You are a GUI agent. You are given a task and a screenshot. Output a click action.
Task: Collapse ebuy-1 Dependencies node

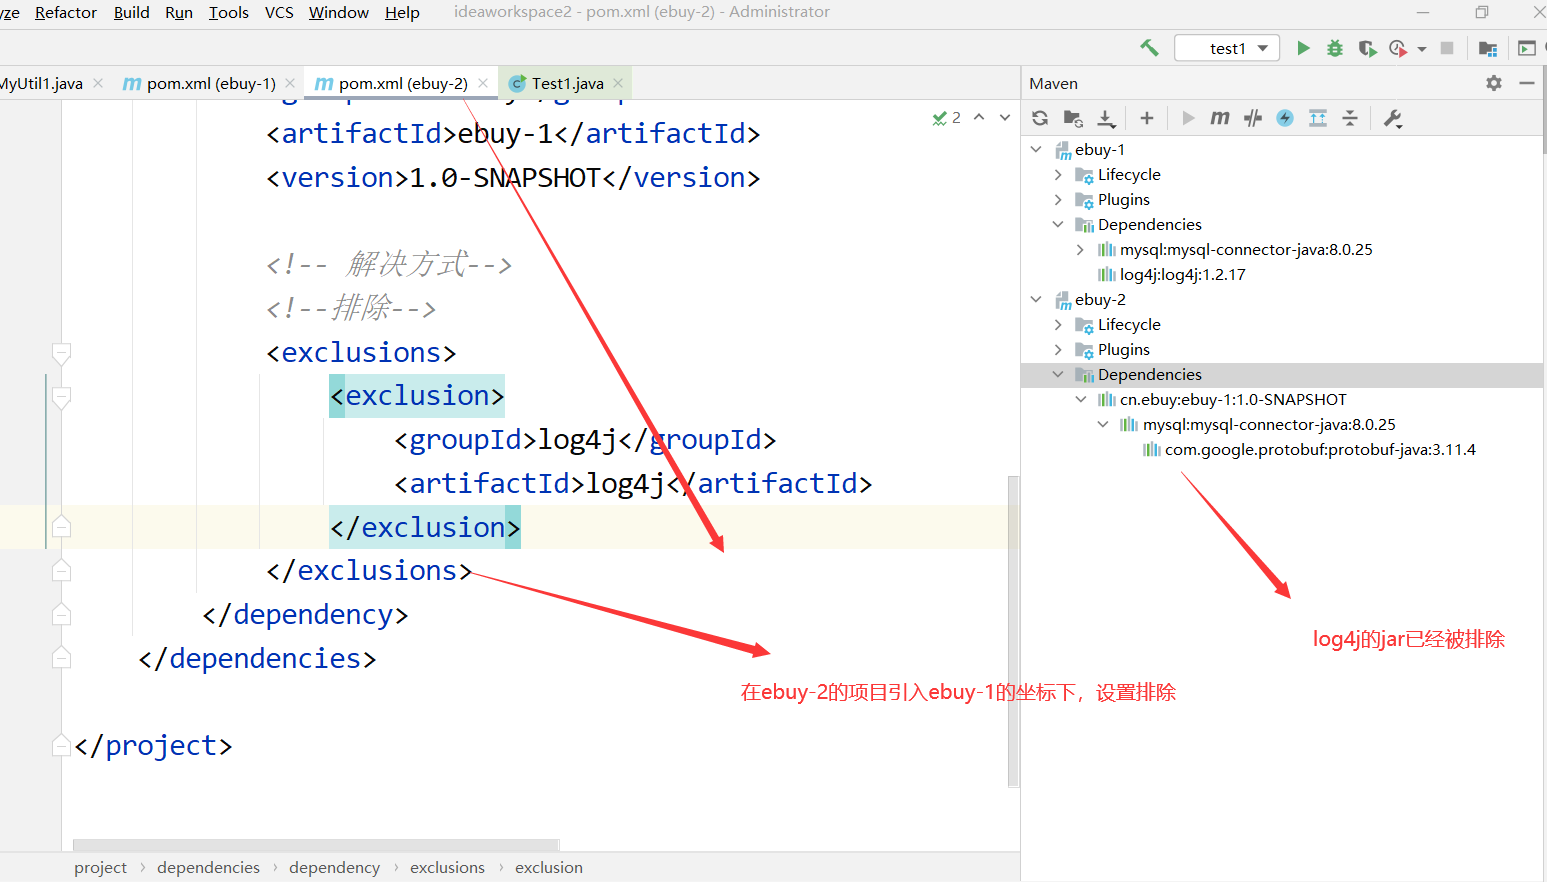[x=1058, y=224]
